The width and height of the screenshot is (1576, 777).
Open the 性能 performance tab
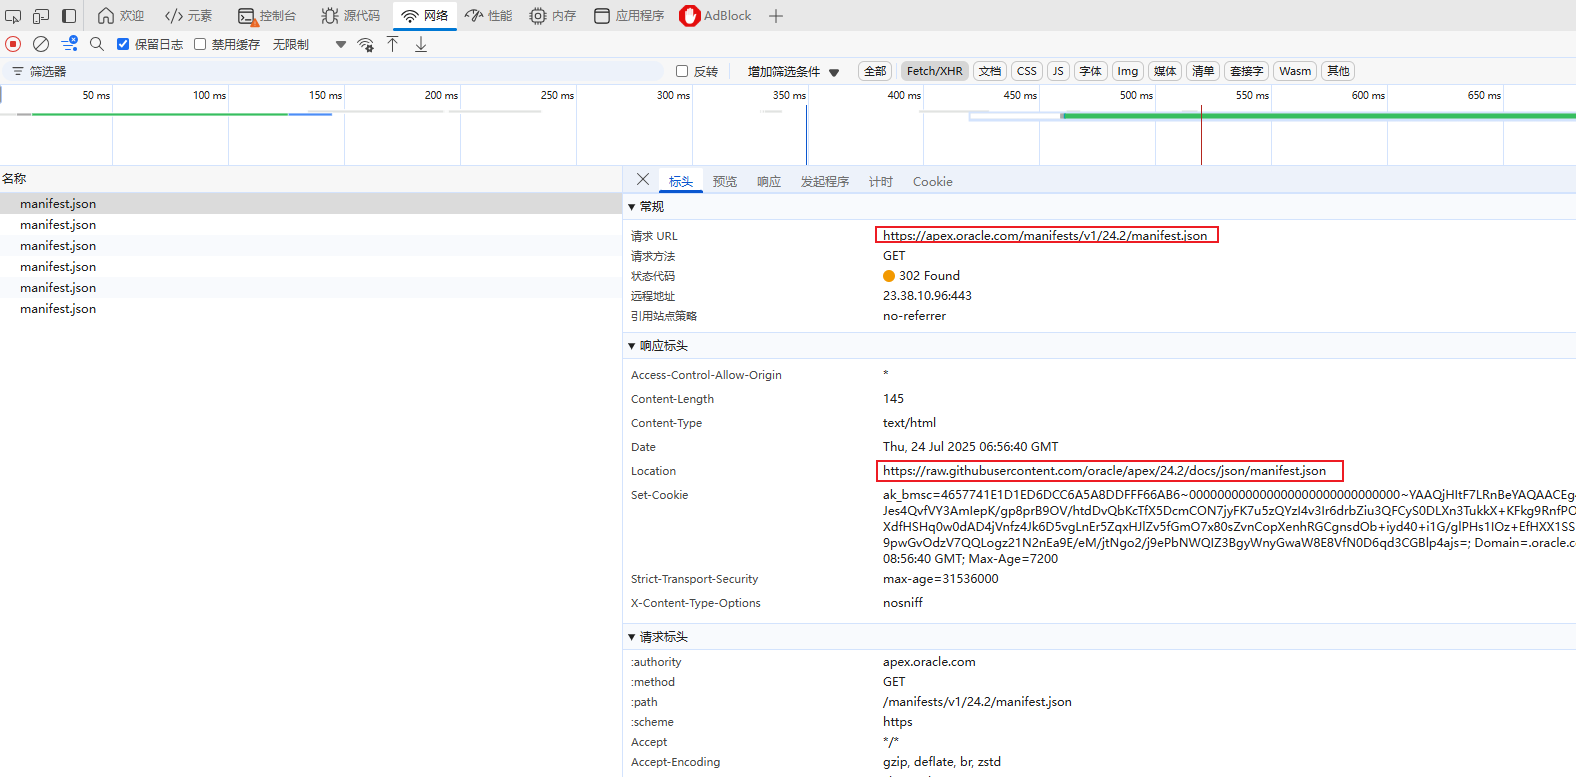point(488,16)
